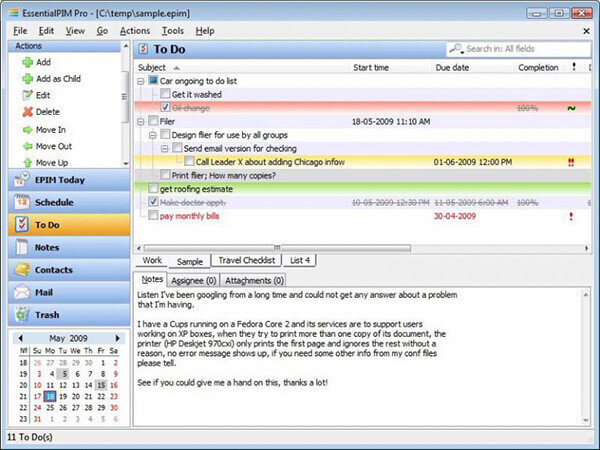Open the Mail module envelope

point(69,292)
